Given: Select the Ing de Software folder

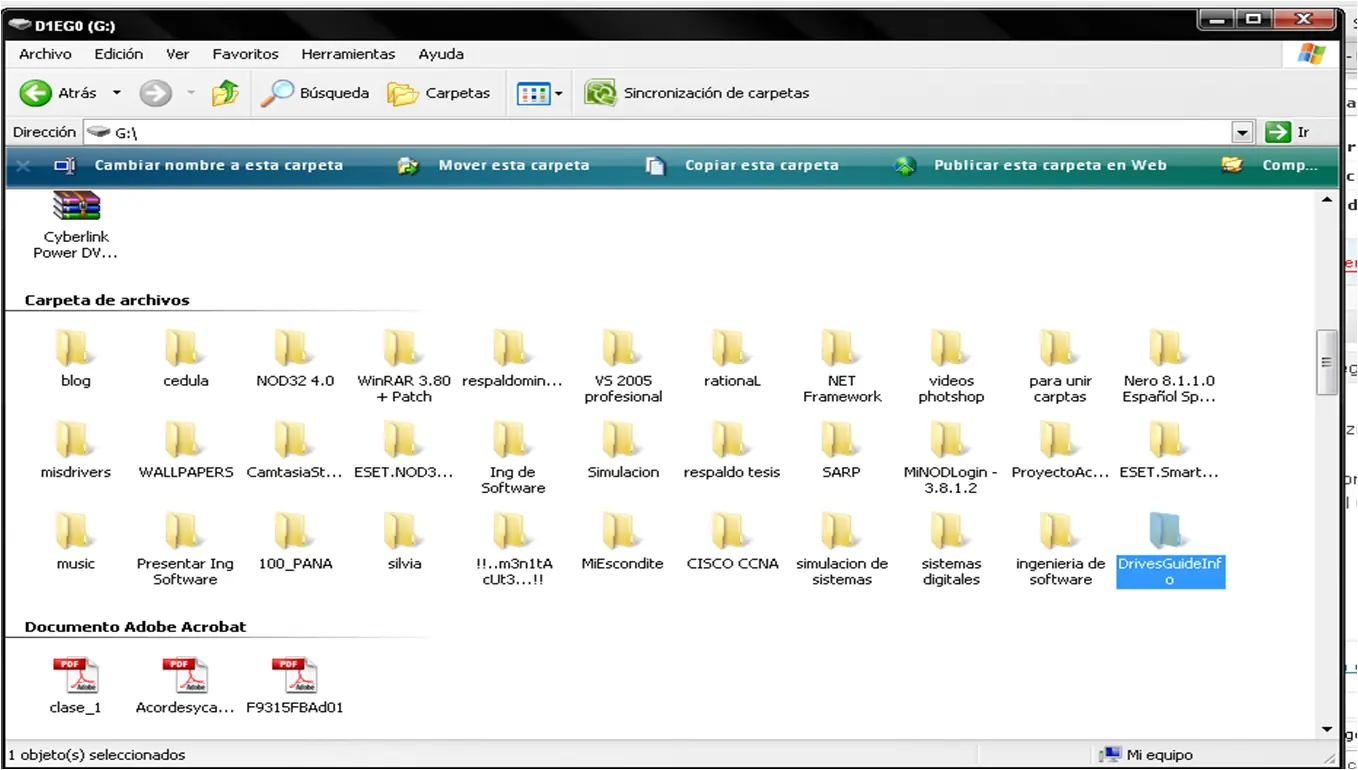Looking at the screenshot, I should click(x=513, y=457).
